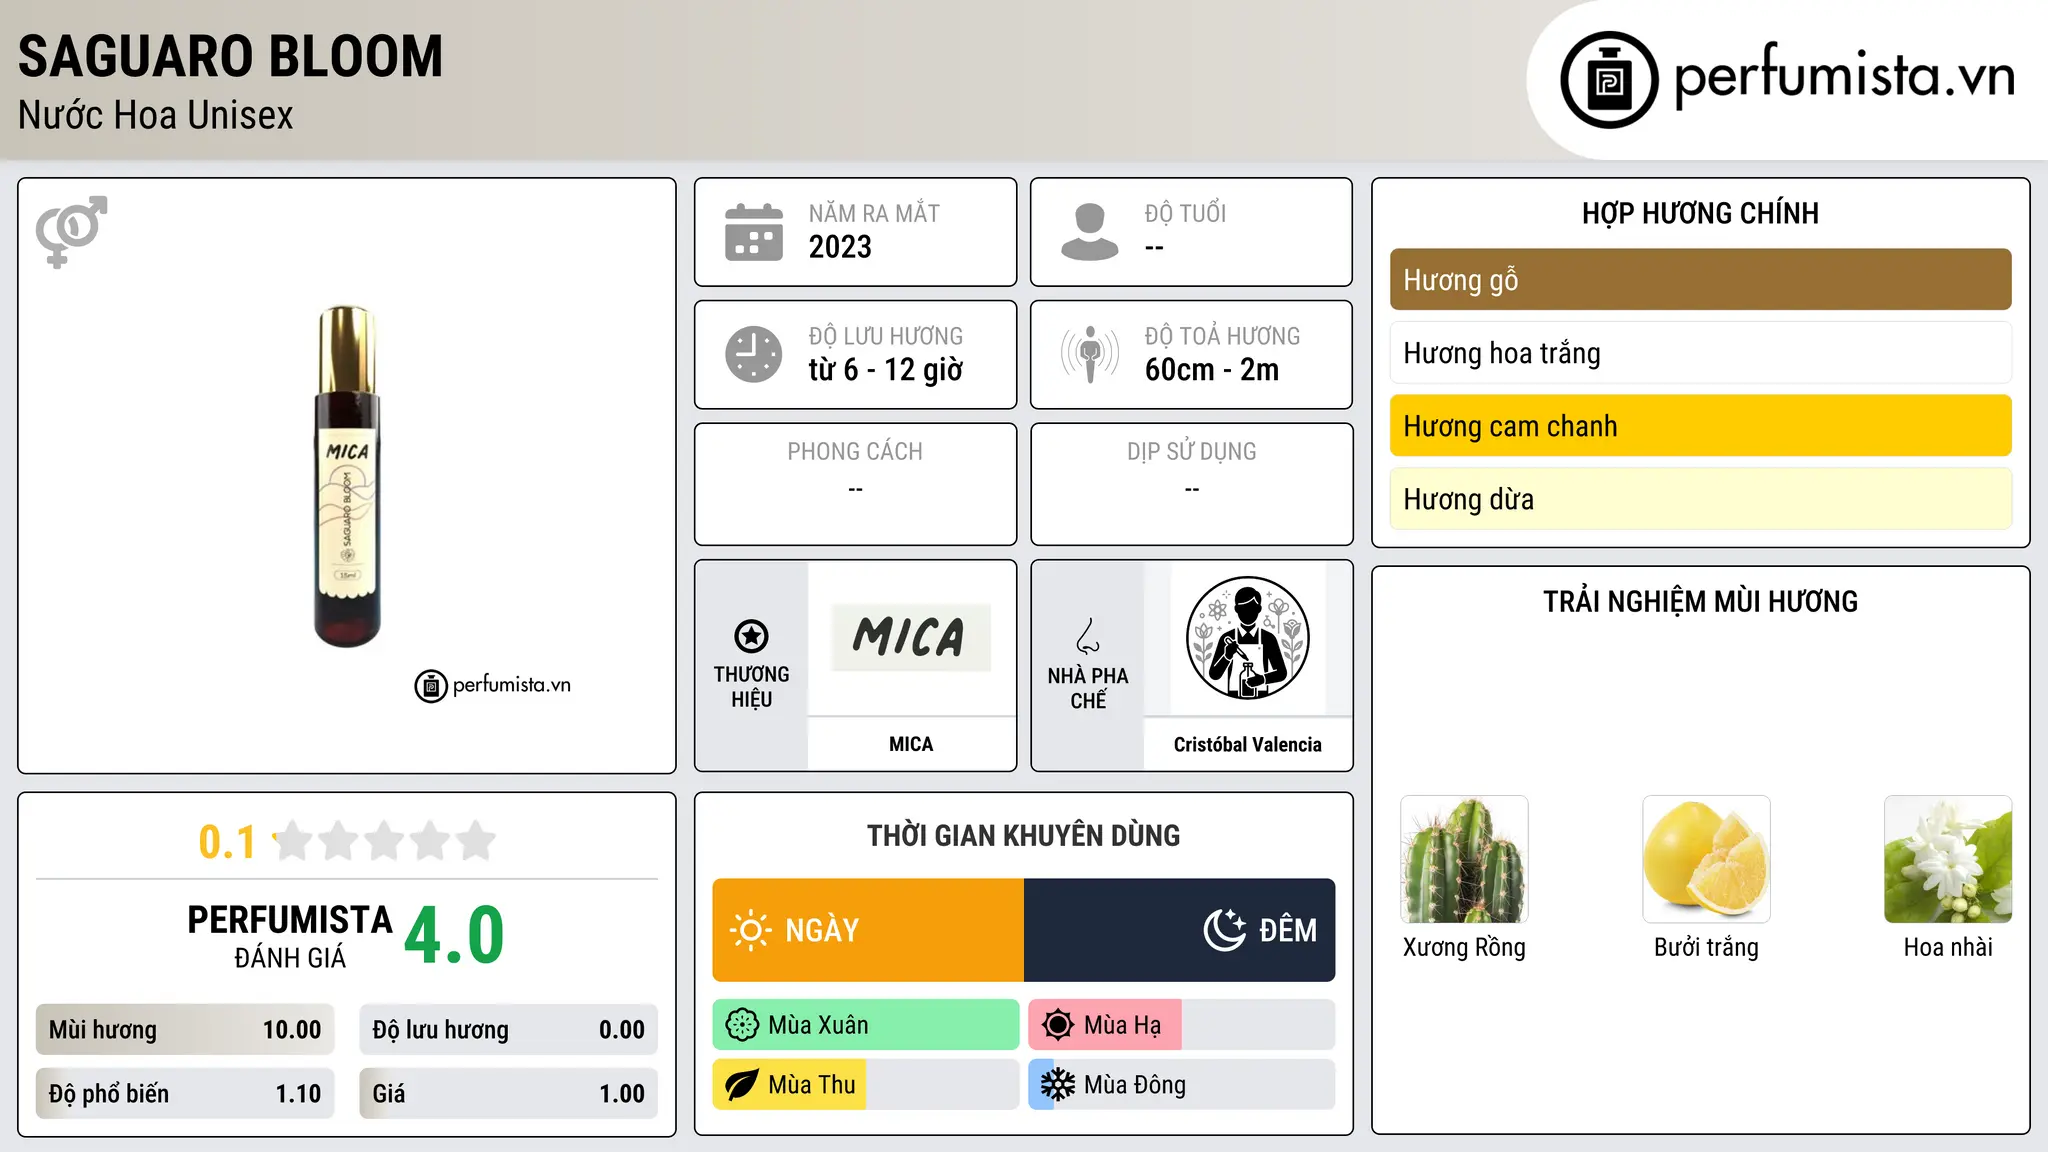2048x1152 pixels.
Task: Open the MICA brand logo image
Action: pyautogui.click(x=911, y=637)
